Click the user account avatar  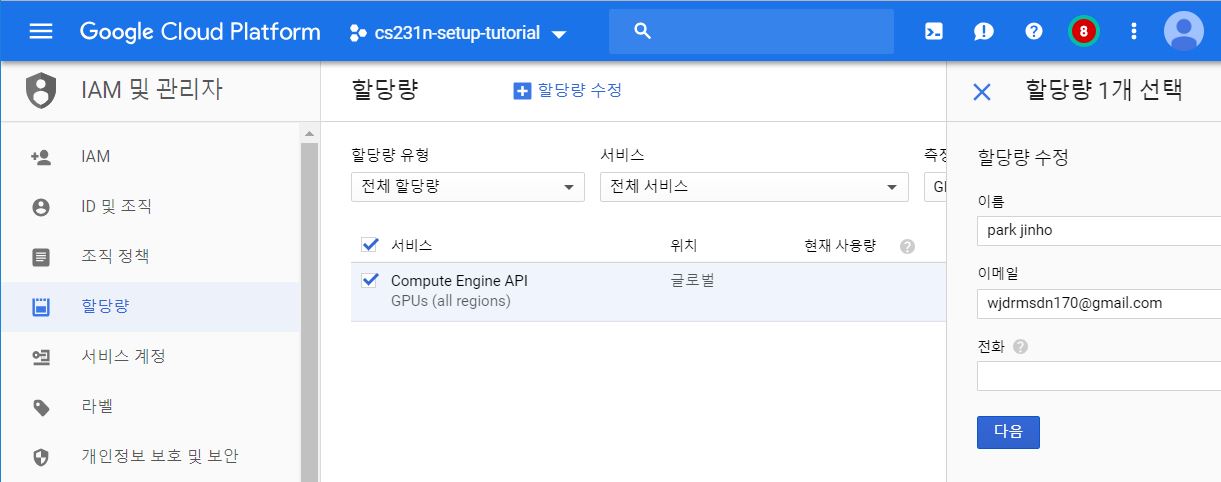pyautogui.click(x=1183, y=31)
